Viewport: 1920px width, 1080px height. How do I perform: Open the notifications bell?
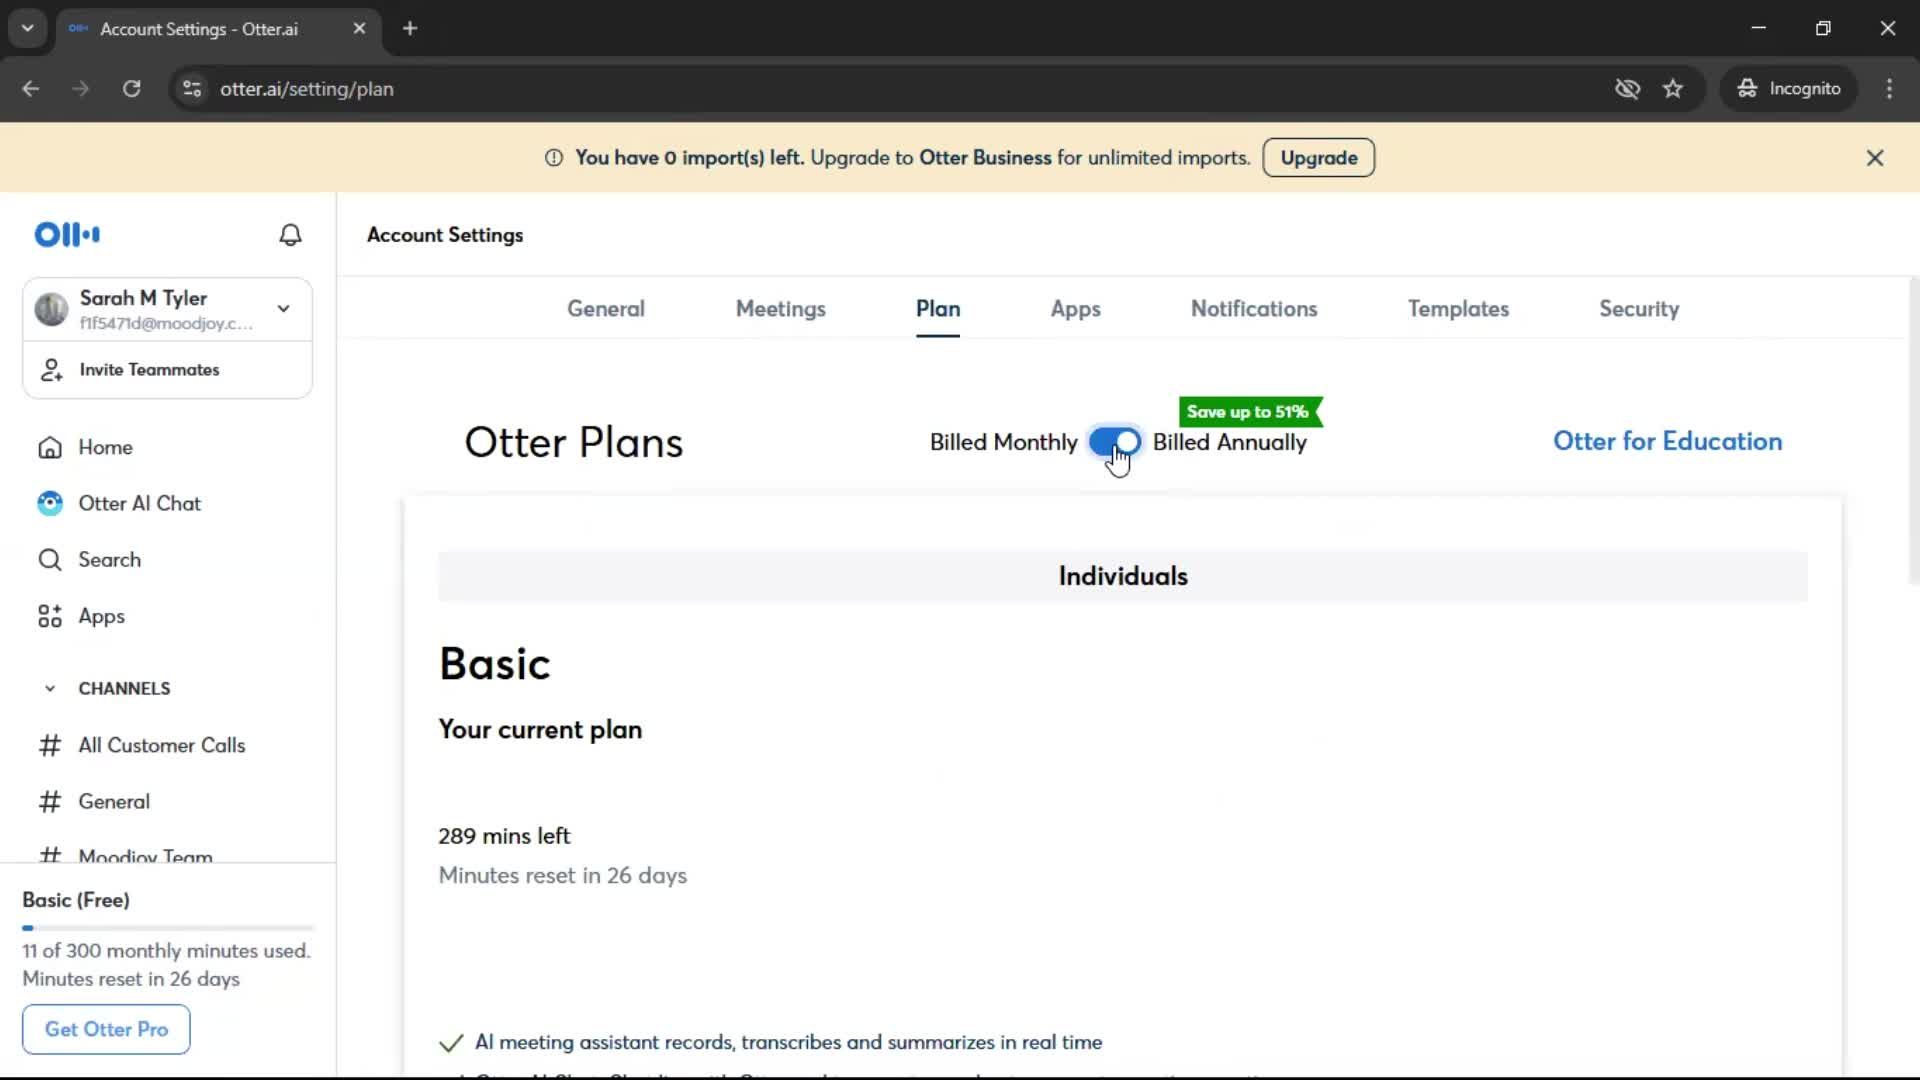tap(290, 235)
